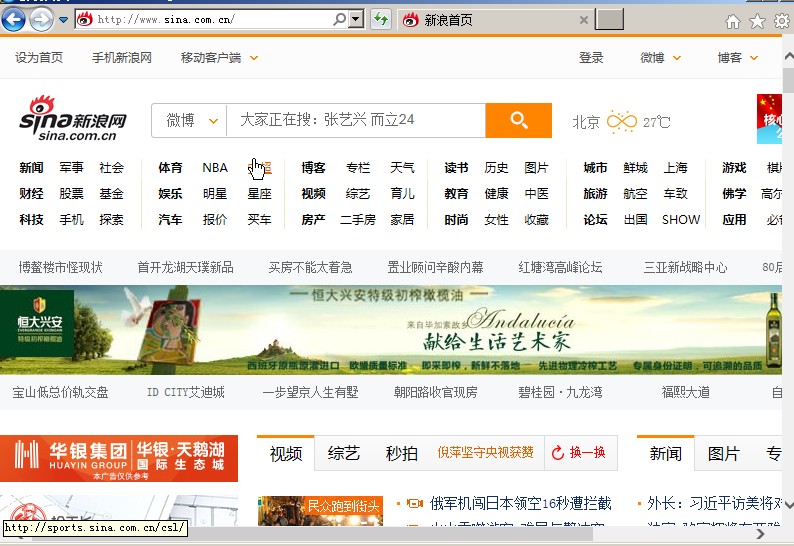The width and height of the screenshot is (794, 546).
Task: Click the 设为首页 link
Action: (39, 58)
